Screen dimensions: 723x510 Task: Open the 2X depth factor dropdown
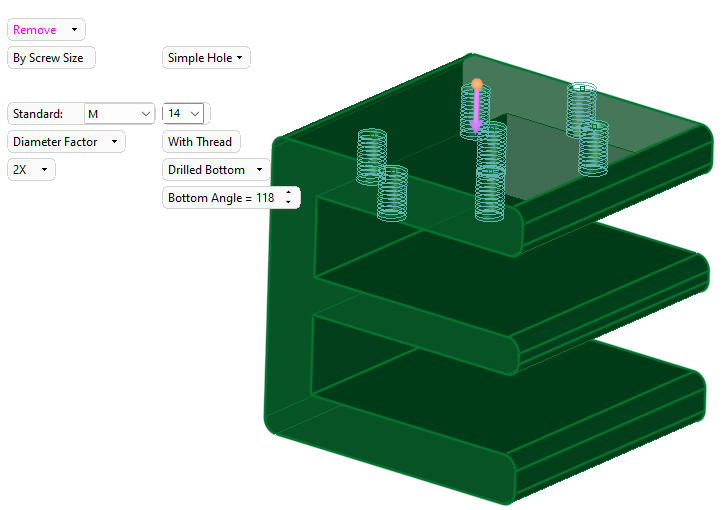(31, 170)
